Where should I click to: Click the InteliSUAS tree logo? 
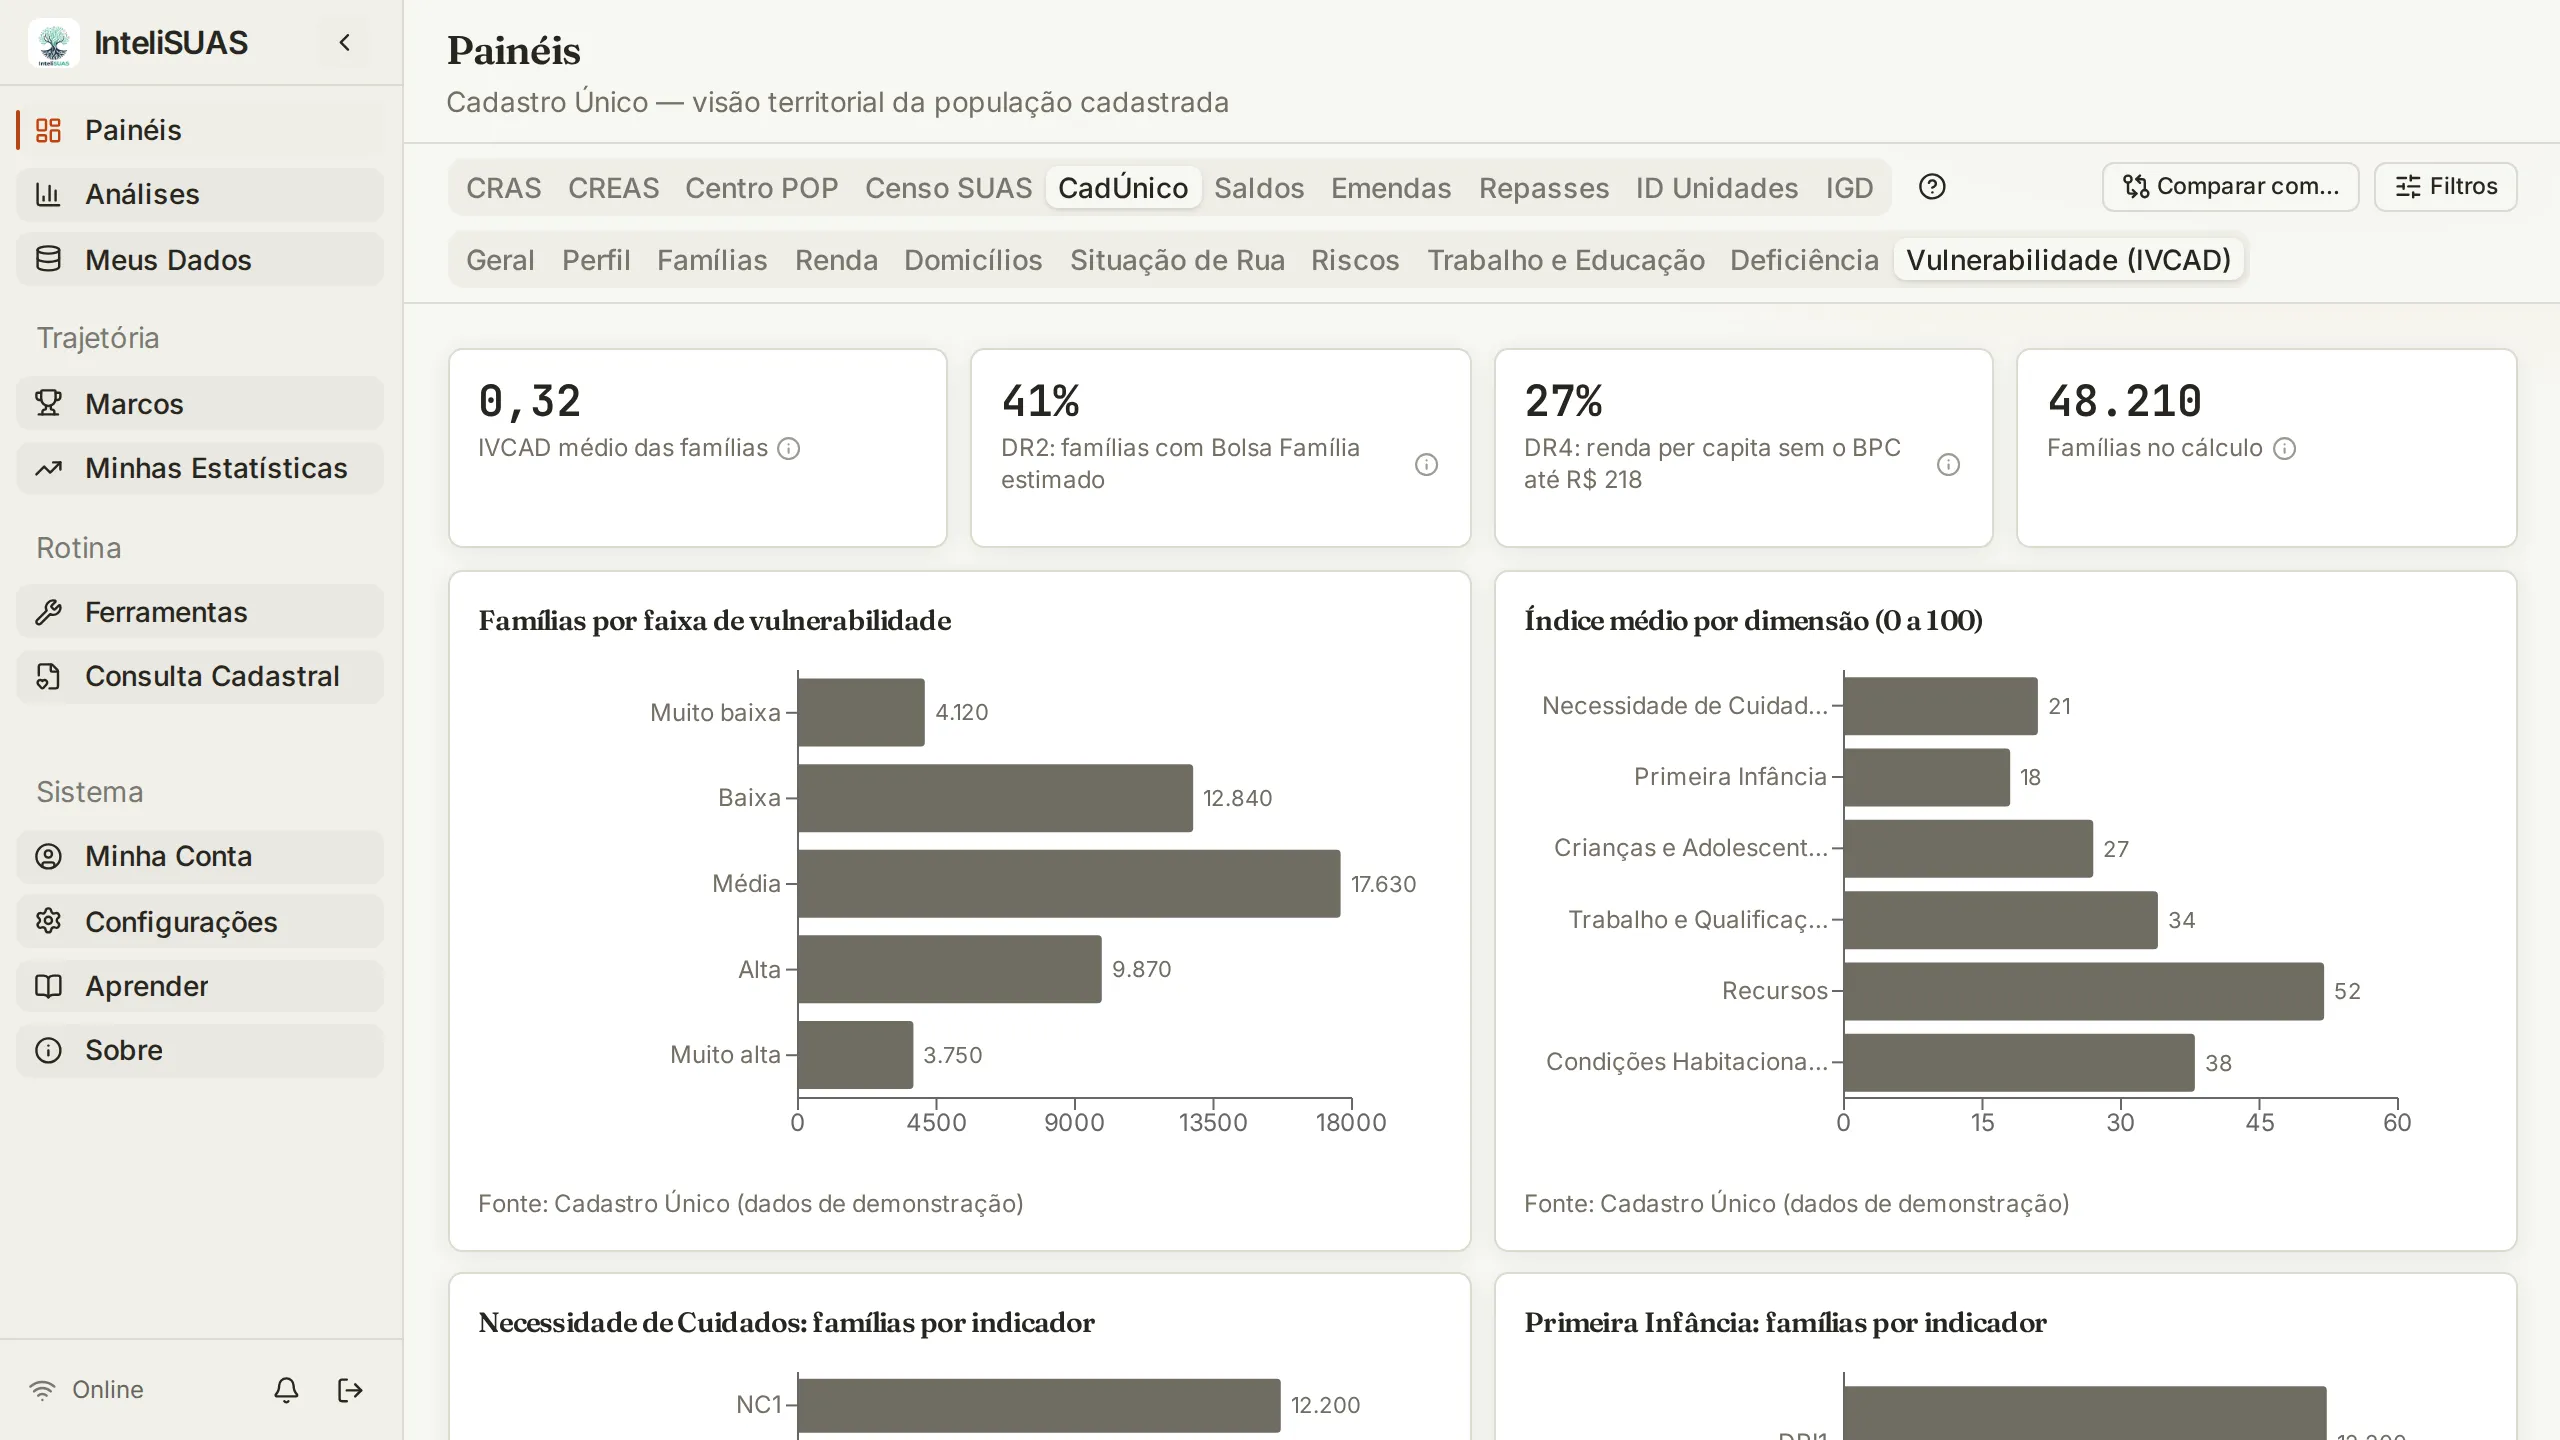54,43
